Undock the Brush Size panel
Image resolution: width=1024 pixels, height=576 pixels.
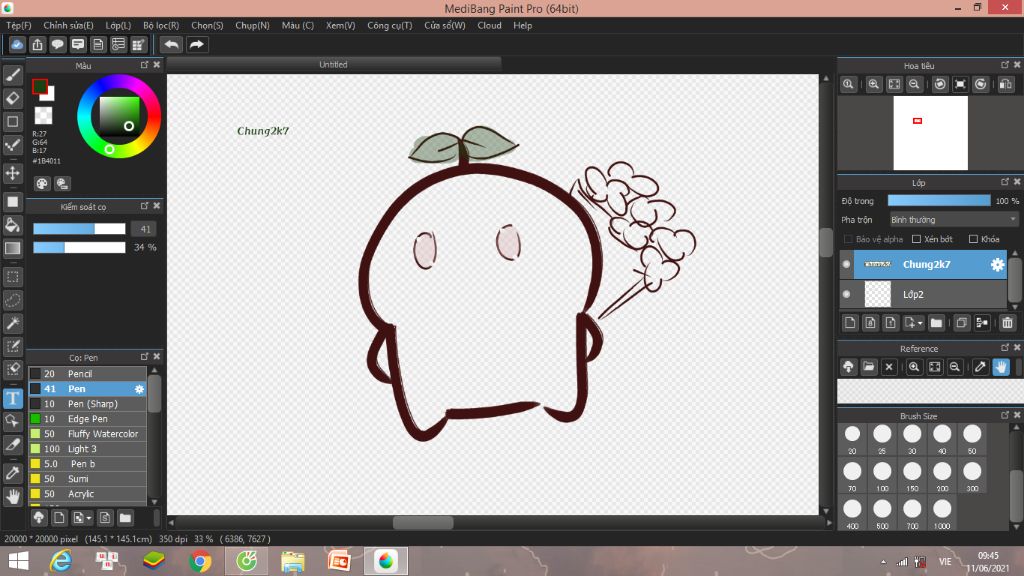pyautogui.click(x=1004, y=415)
